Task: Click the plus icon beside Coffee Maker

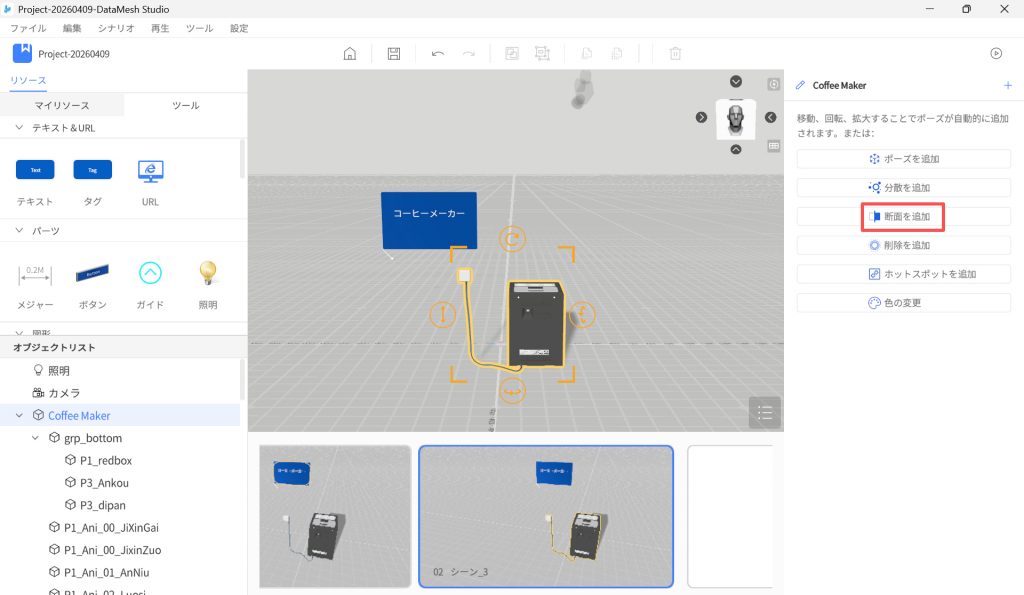Action: coord(1007,86)
